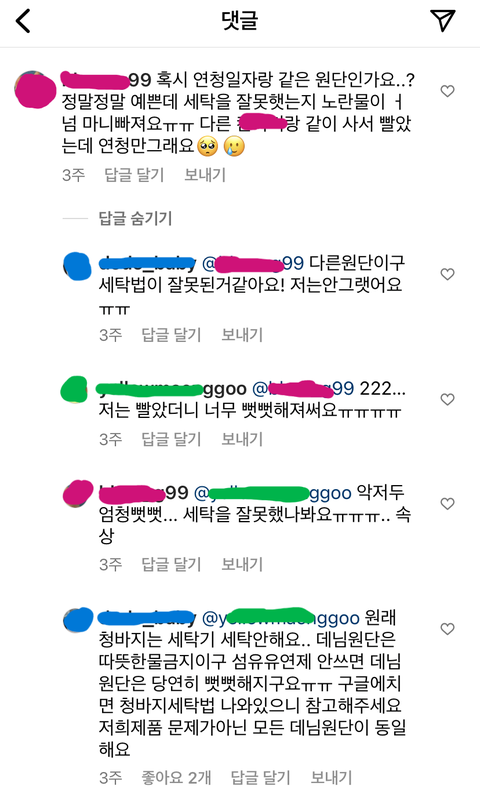
Task: Open the green-masked commenter's profile picture
Action: [75, 390]
